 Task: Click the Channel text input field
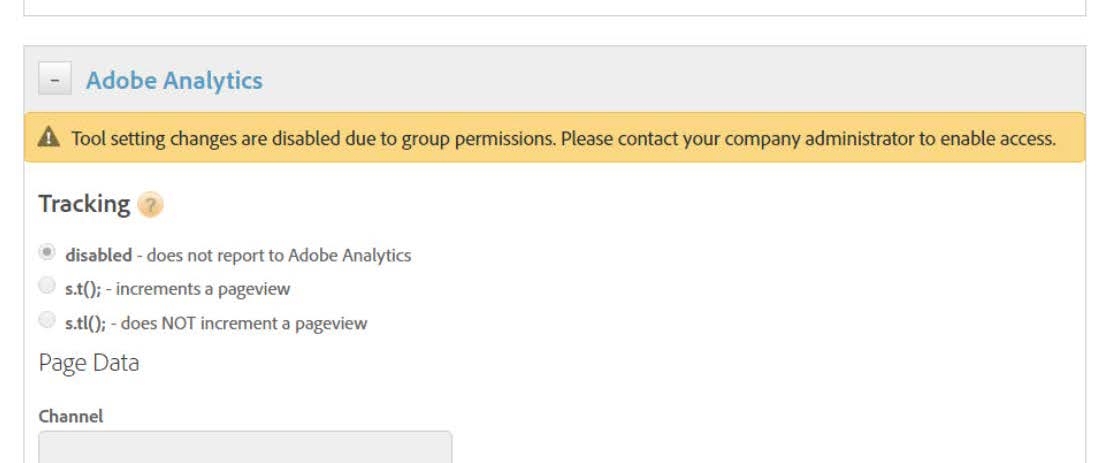245,447
